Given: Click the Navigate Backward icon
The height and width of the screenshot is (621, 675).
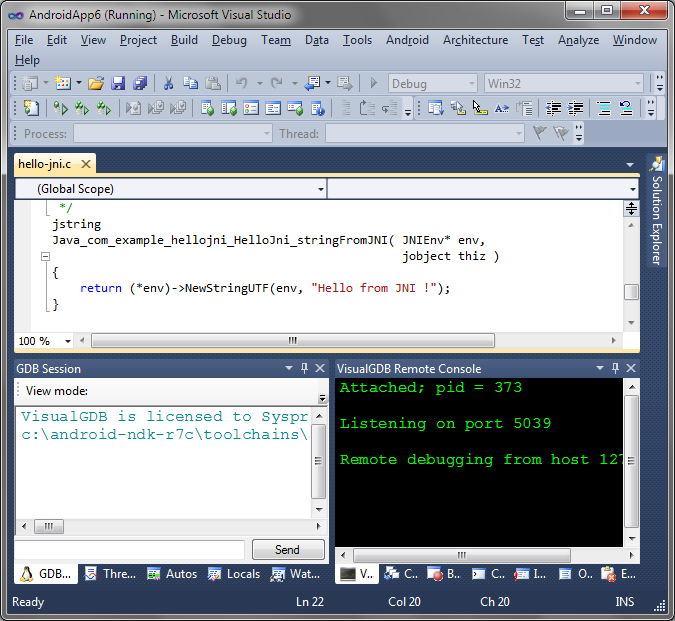Looking at the screenshot, I should click(312, 83).
